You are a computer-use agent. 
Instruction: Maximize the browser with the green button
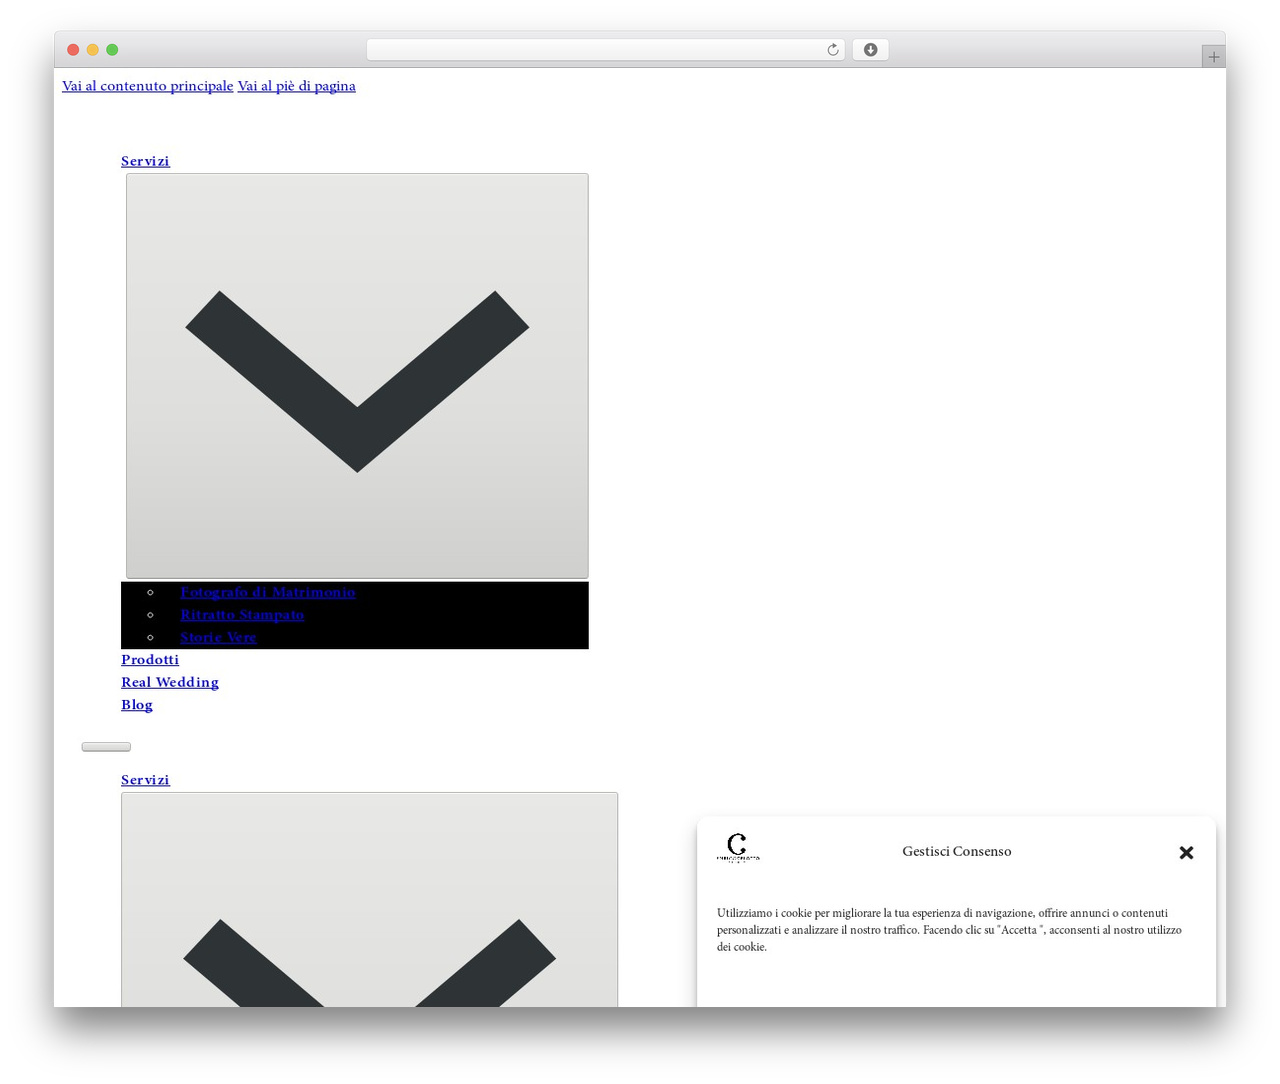(112, 50)
